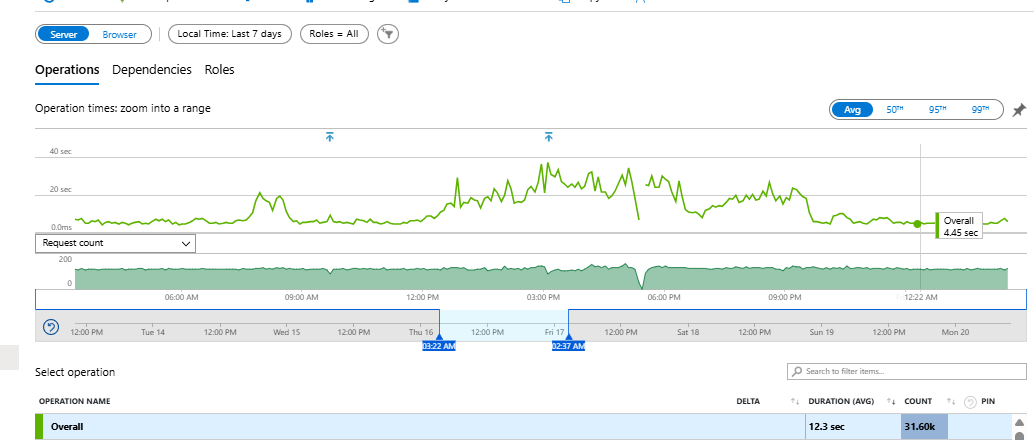Viewport: 1034px width, 440px height.
Task: Select the 99th percentile option
Action: click(980, 110)
